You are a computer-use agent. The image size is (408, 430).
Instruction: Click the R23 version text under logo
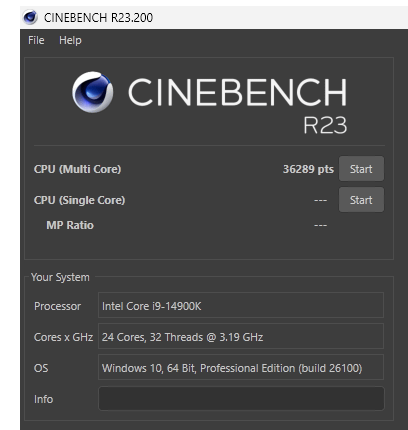pos(325,126)
